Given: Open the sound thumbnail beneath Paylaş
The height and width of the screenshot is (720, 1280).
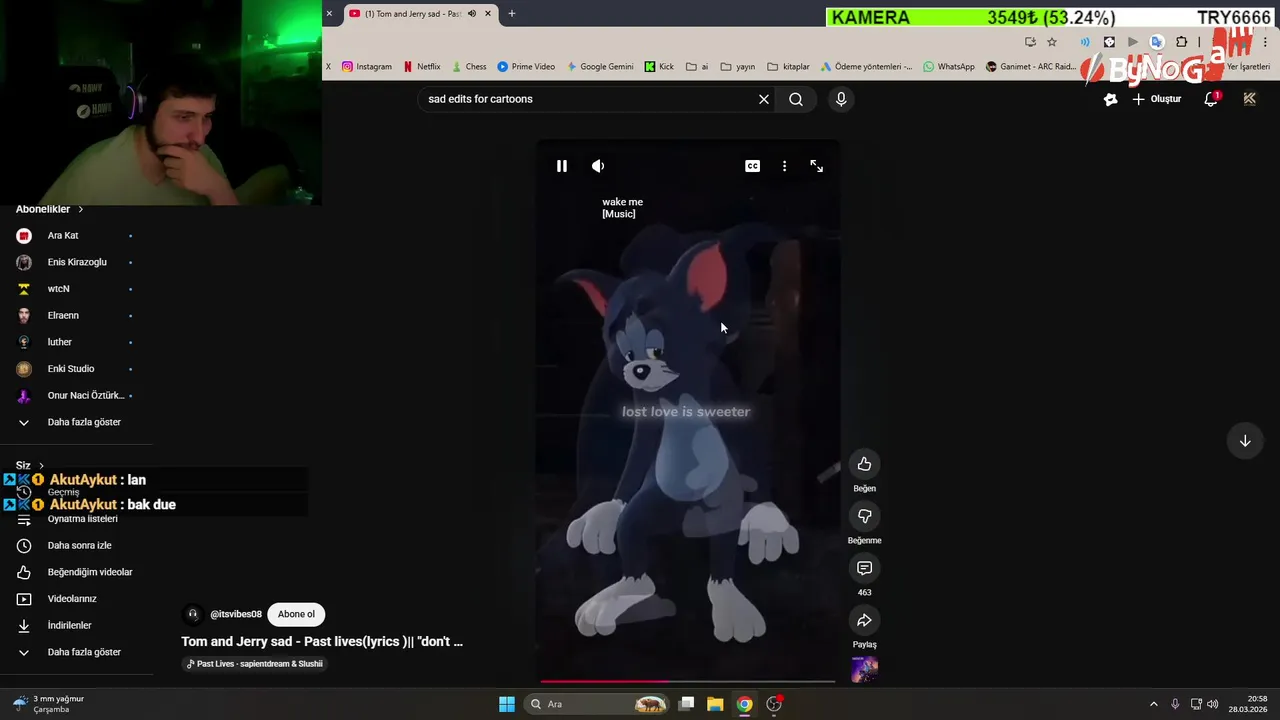Looking at the screenshot, I should pos(864,670).
